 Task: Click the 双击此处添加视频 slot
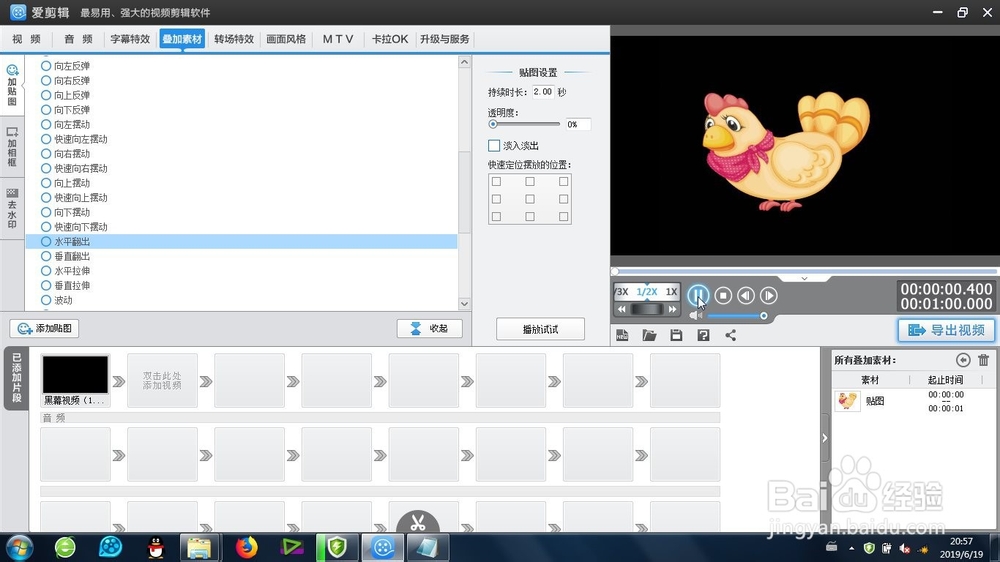[x=162, y=381]
